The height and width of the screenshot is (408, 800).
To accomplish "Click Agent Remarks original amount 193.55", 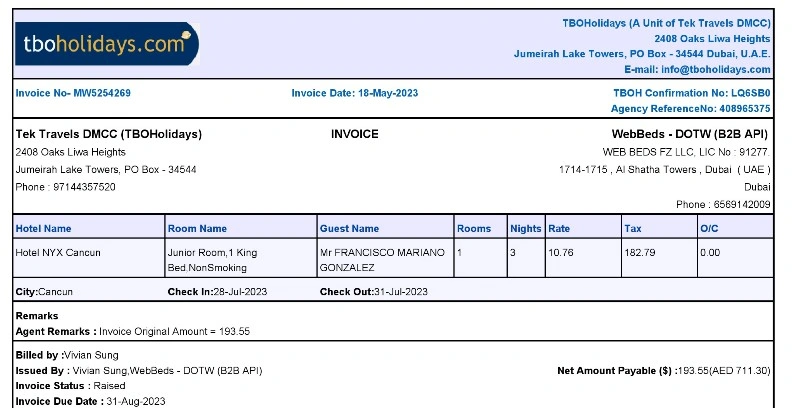I will pos(133,331).
